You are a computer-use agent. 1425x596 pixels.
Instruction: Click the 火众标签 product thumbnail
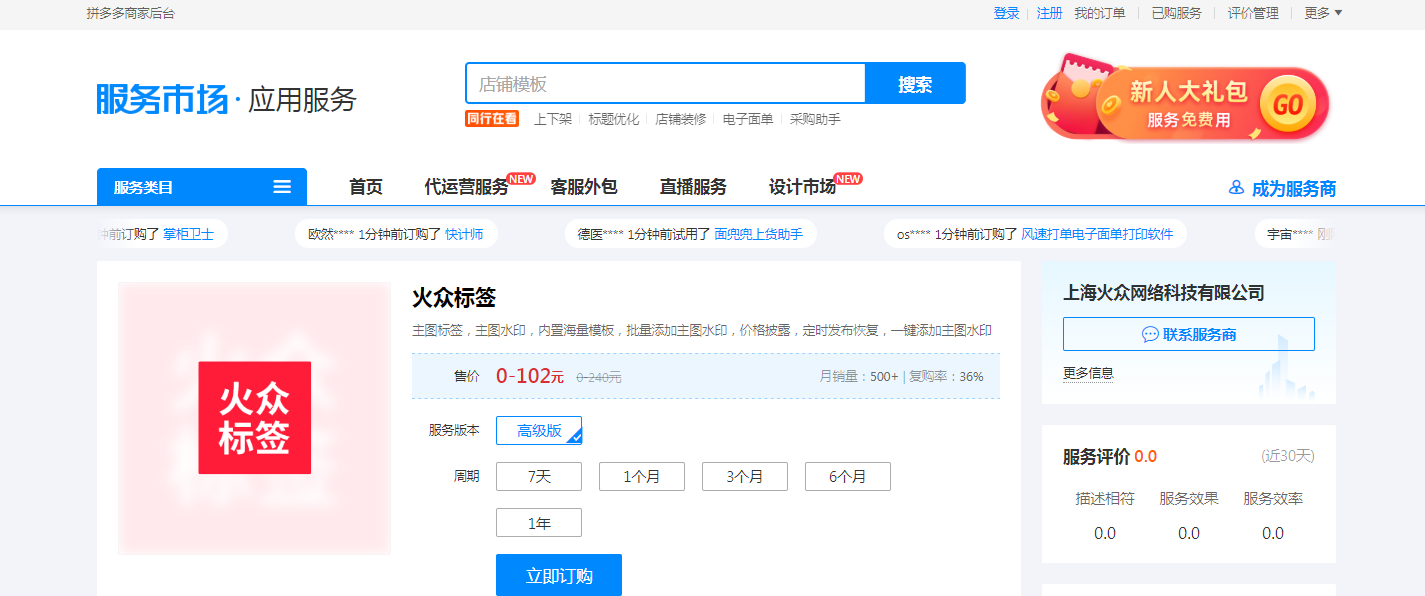pos(255,418)
